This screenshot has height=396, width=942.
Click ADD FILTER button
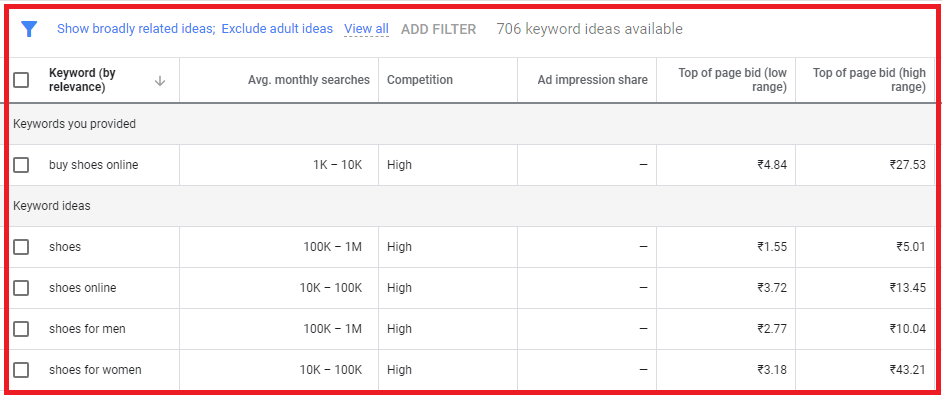(439, 29)
